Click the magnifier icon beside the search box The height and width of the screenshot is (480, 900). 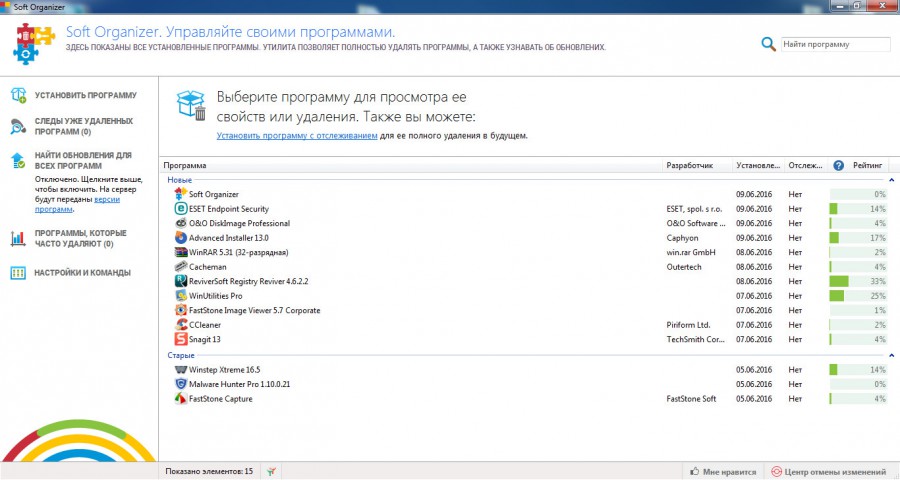(768, 44)
